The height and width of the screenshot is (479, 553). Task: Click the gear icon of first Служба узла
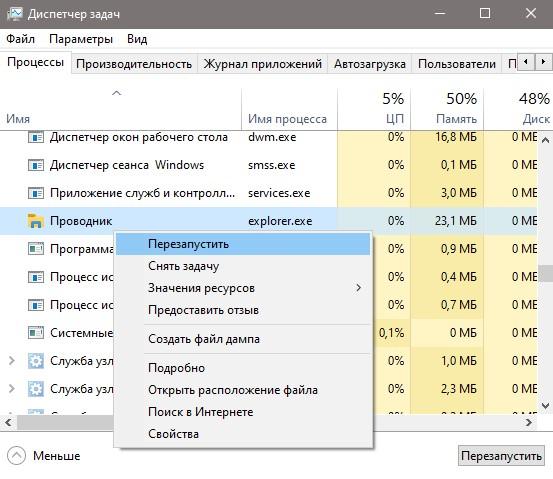click(x=36, y=361)
